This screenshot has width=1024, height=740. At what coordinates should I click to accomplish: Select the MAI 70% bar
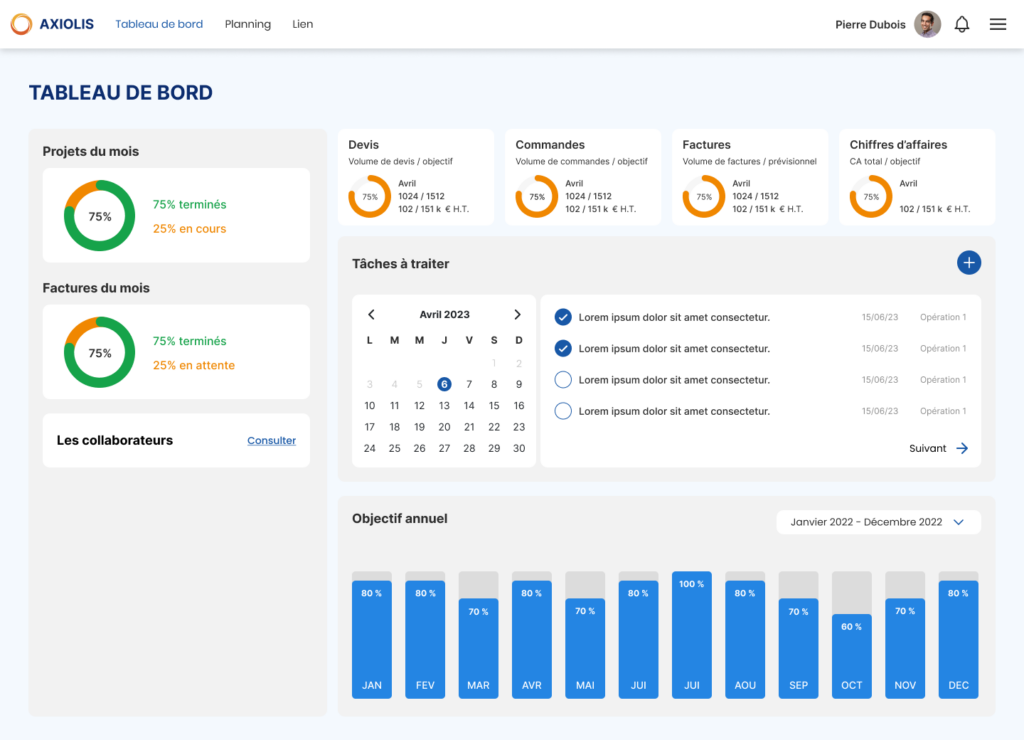[584, 648]
